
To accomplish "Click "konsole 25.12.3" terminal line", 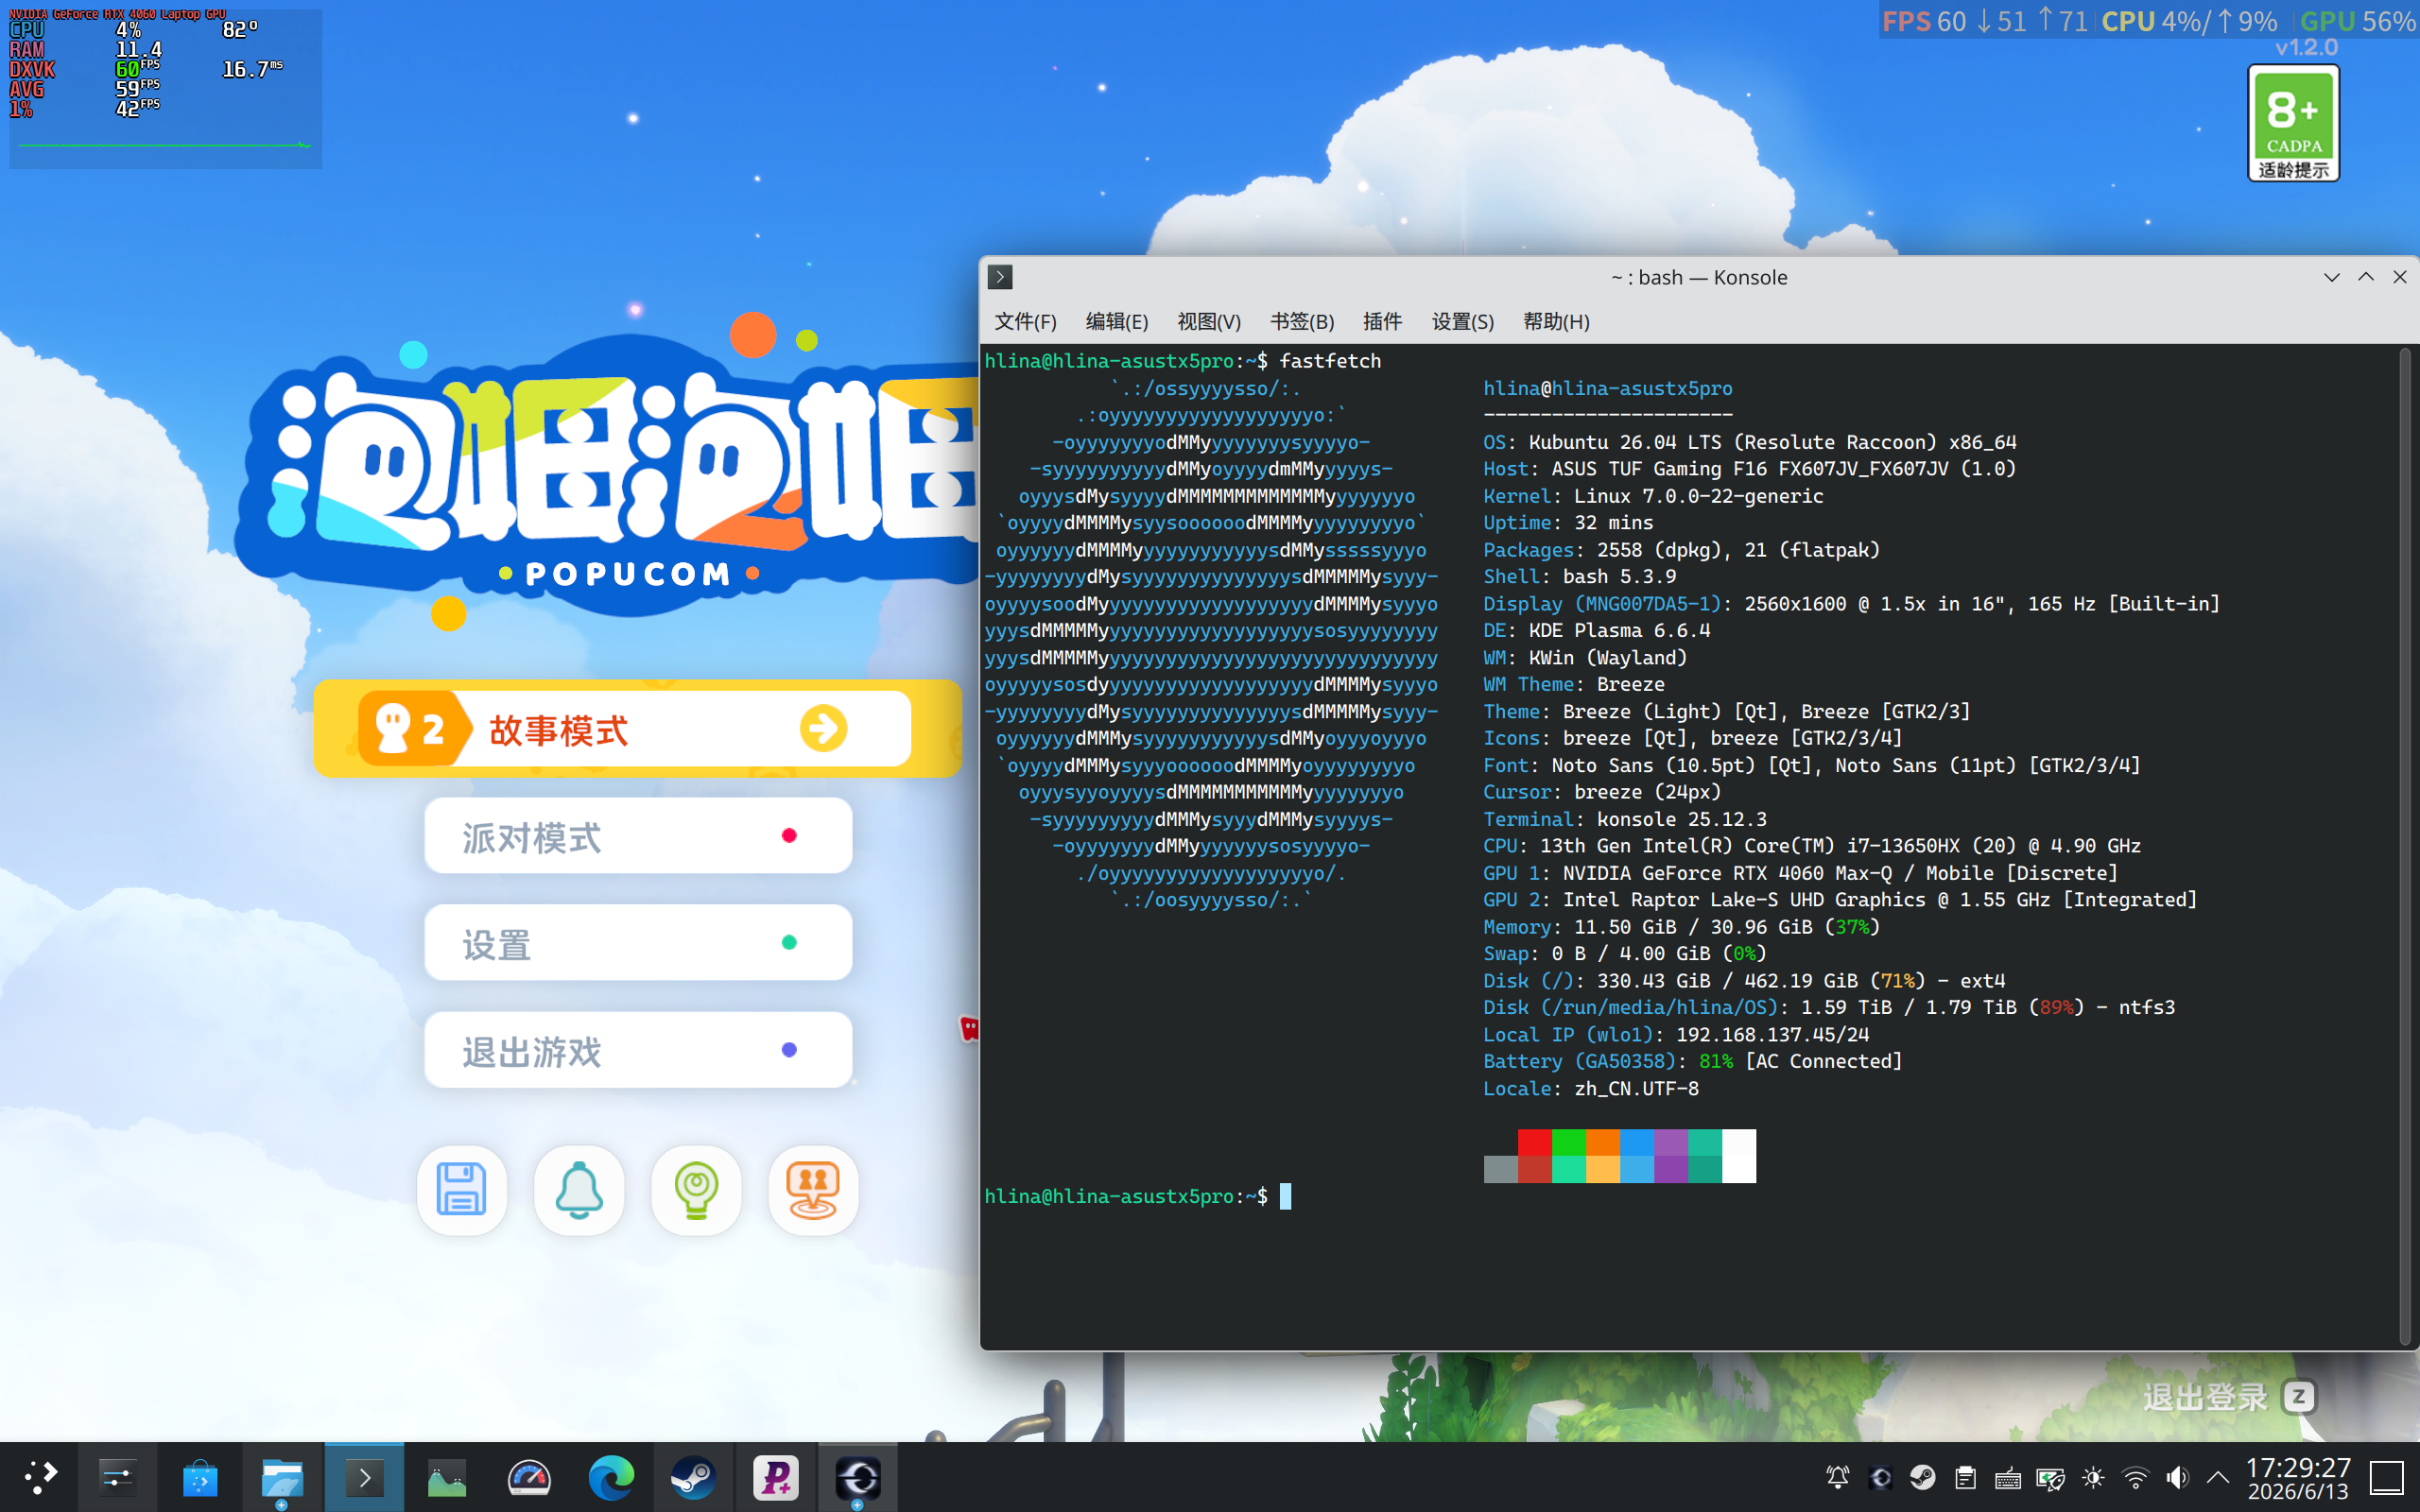I will tap(1682, 819).
